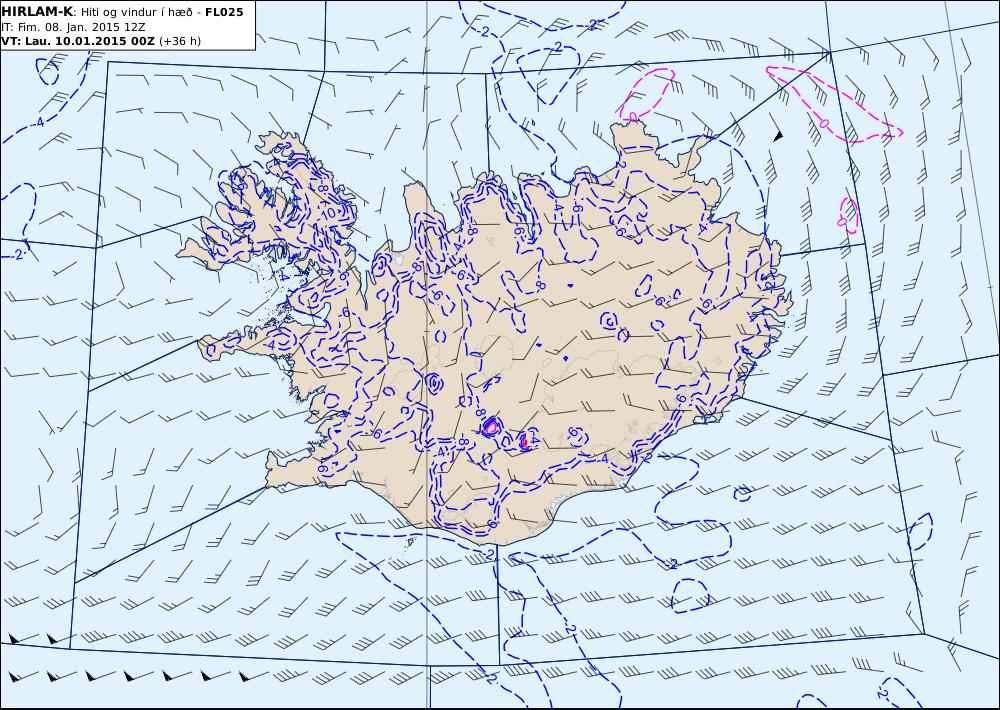This screenshot has height=710, width=1000.
Task: Click the "VT: Lau. 10.01.2015 00Z" valid time
Action: (x=78, y=41)
